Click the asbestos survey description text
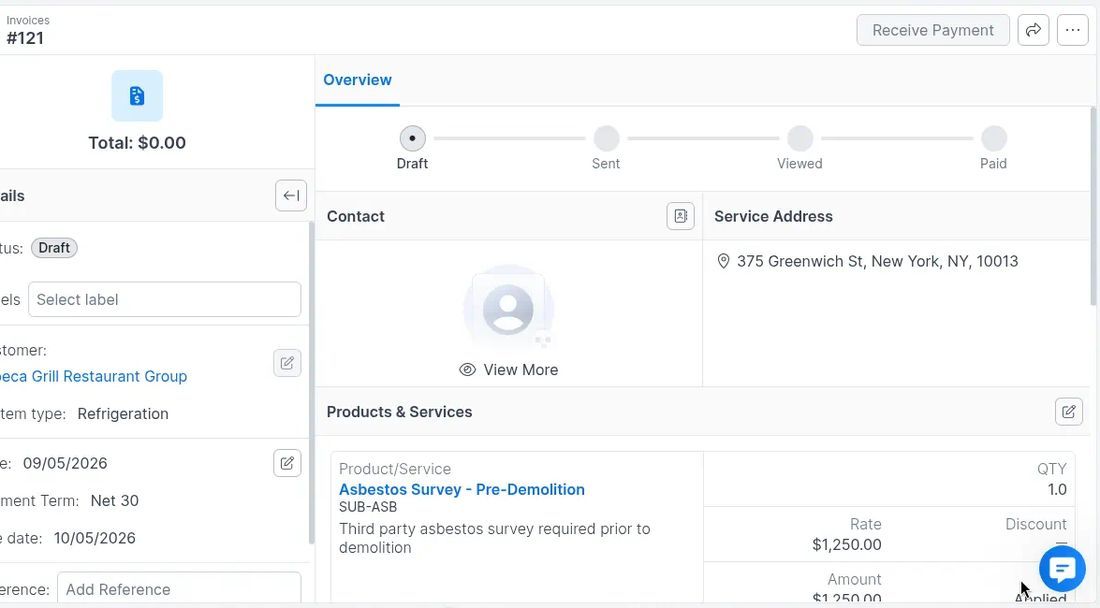The width and height of the screenshot is (1100, 608). pyautogui.click(x=495, y=538)
